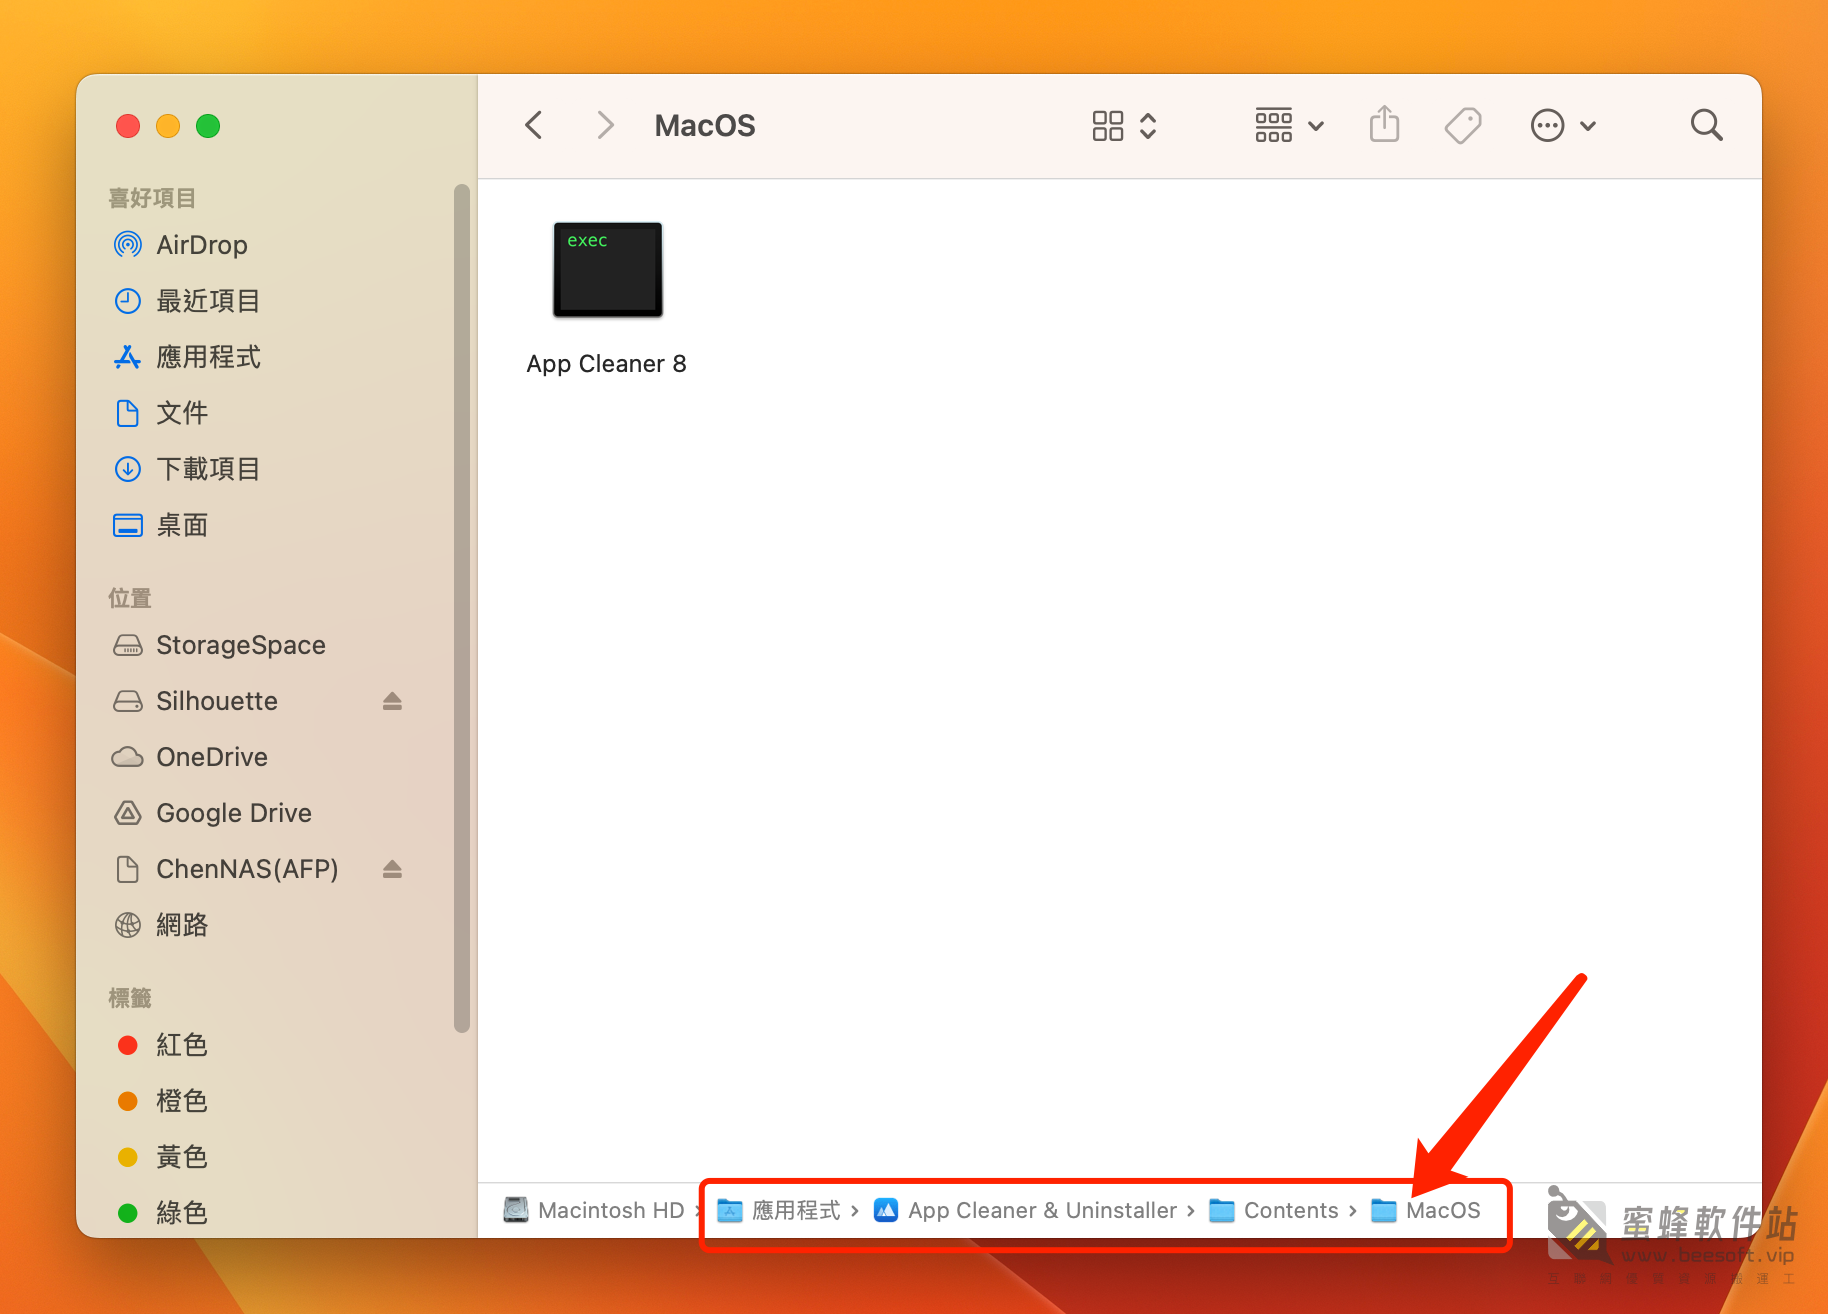Open the Group By options icon
The height and width of the screenshot is (1314, 1828).
(x=1274, y=126)
